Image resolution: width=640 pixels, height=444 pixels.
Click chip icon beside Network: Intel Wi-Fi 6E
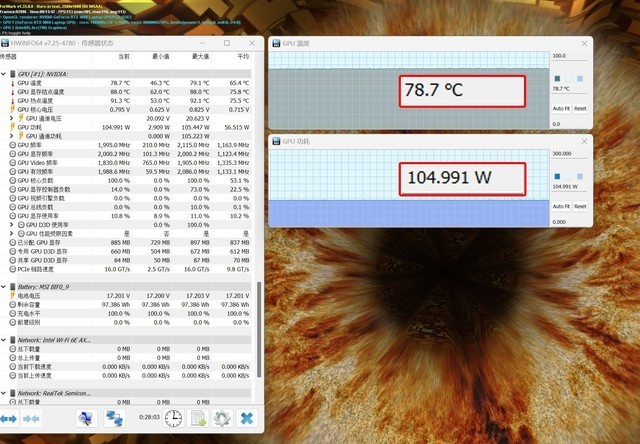pyautogui.click(x=13, y=340)
